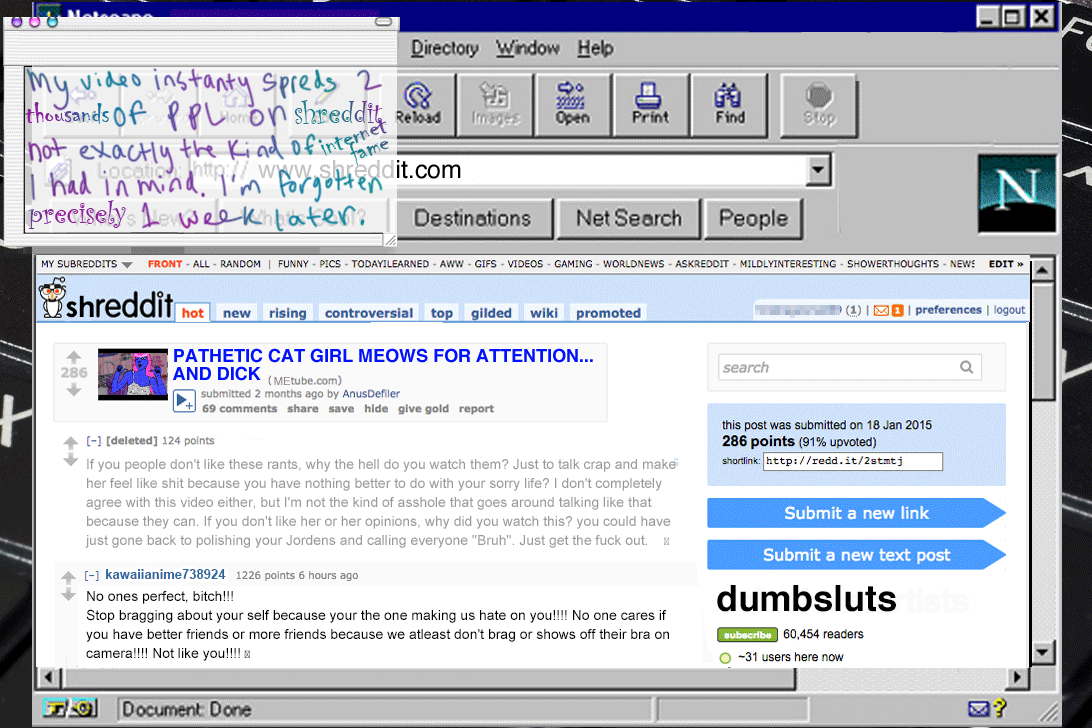Open the Directory menu

444,48
